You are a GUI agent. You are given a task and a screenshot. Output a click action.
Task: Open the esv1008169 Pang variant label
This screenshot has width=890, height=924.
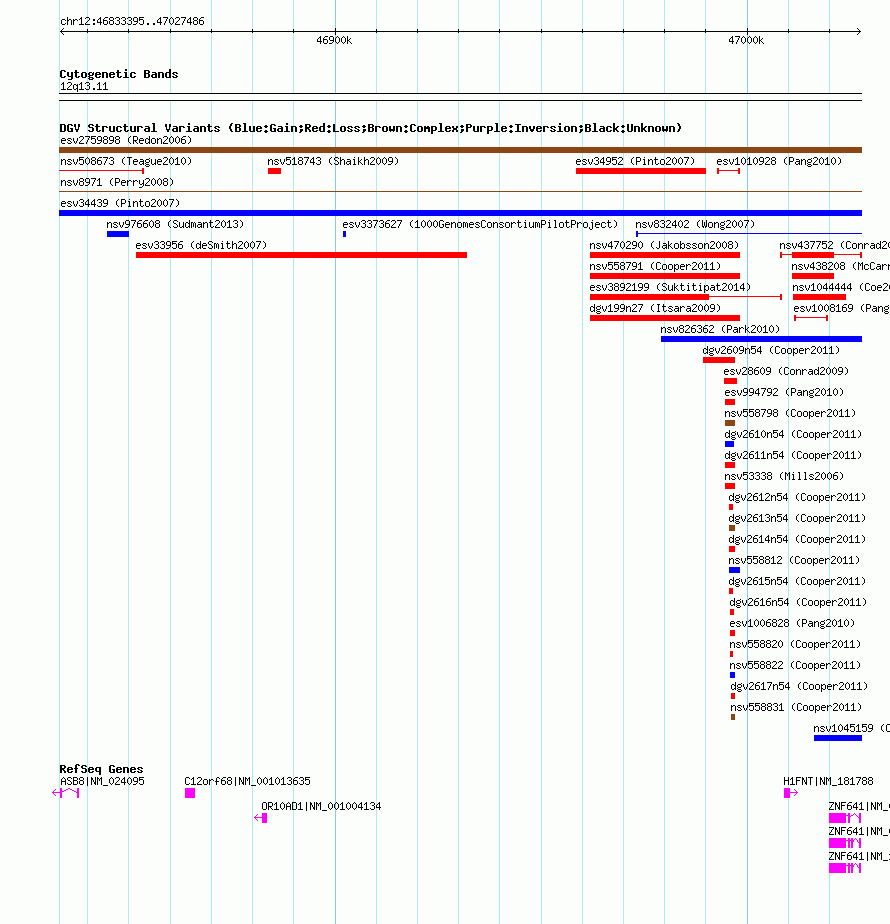841,308
